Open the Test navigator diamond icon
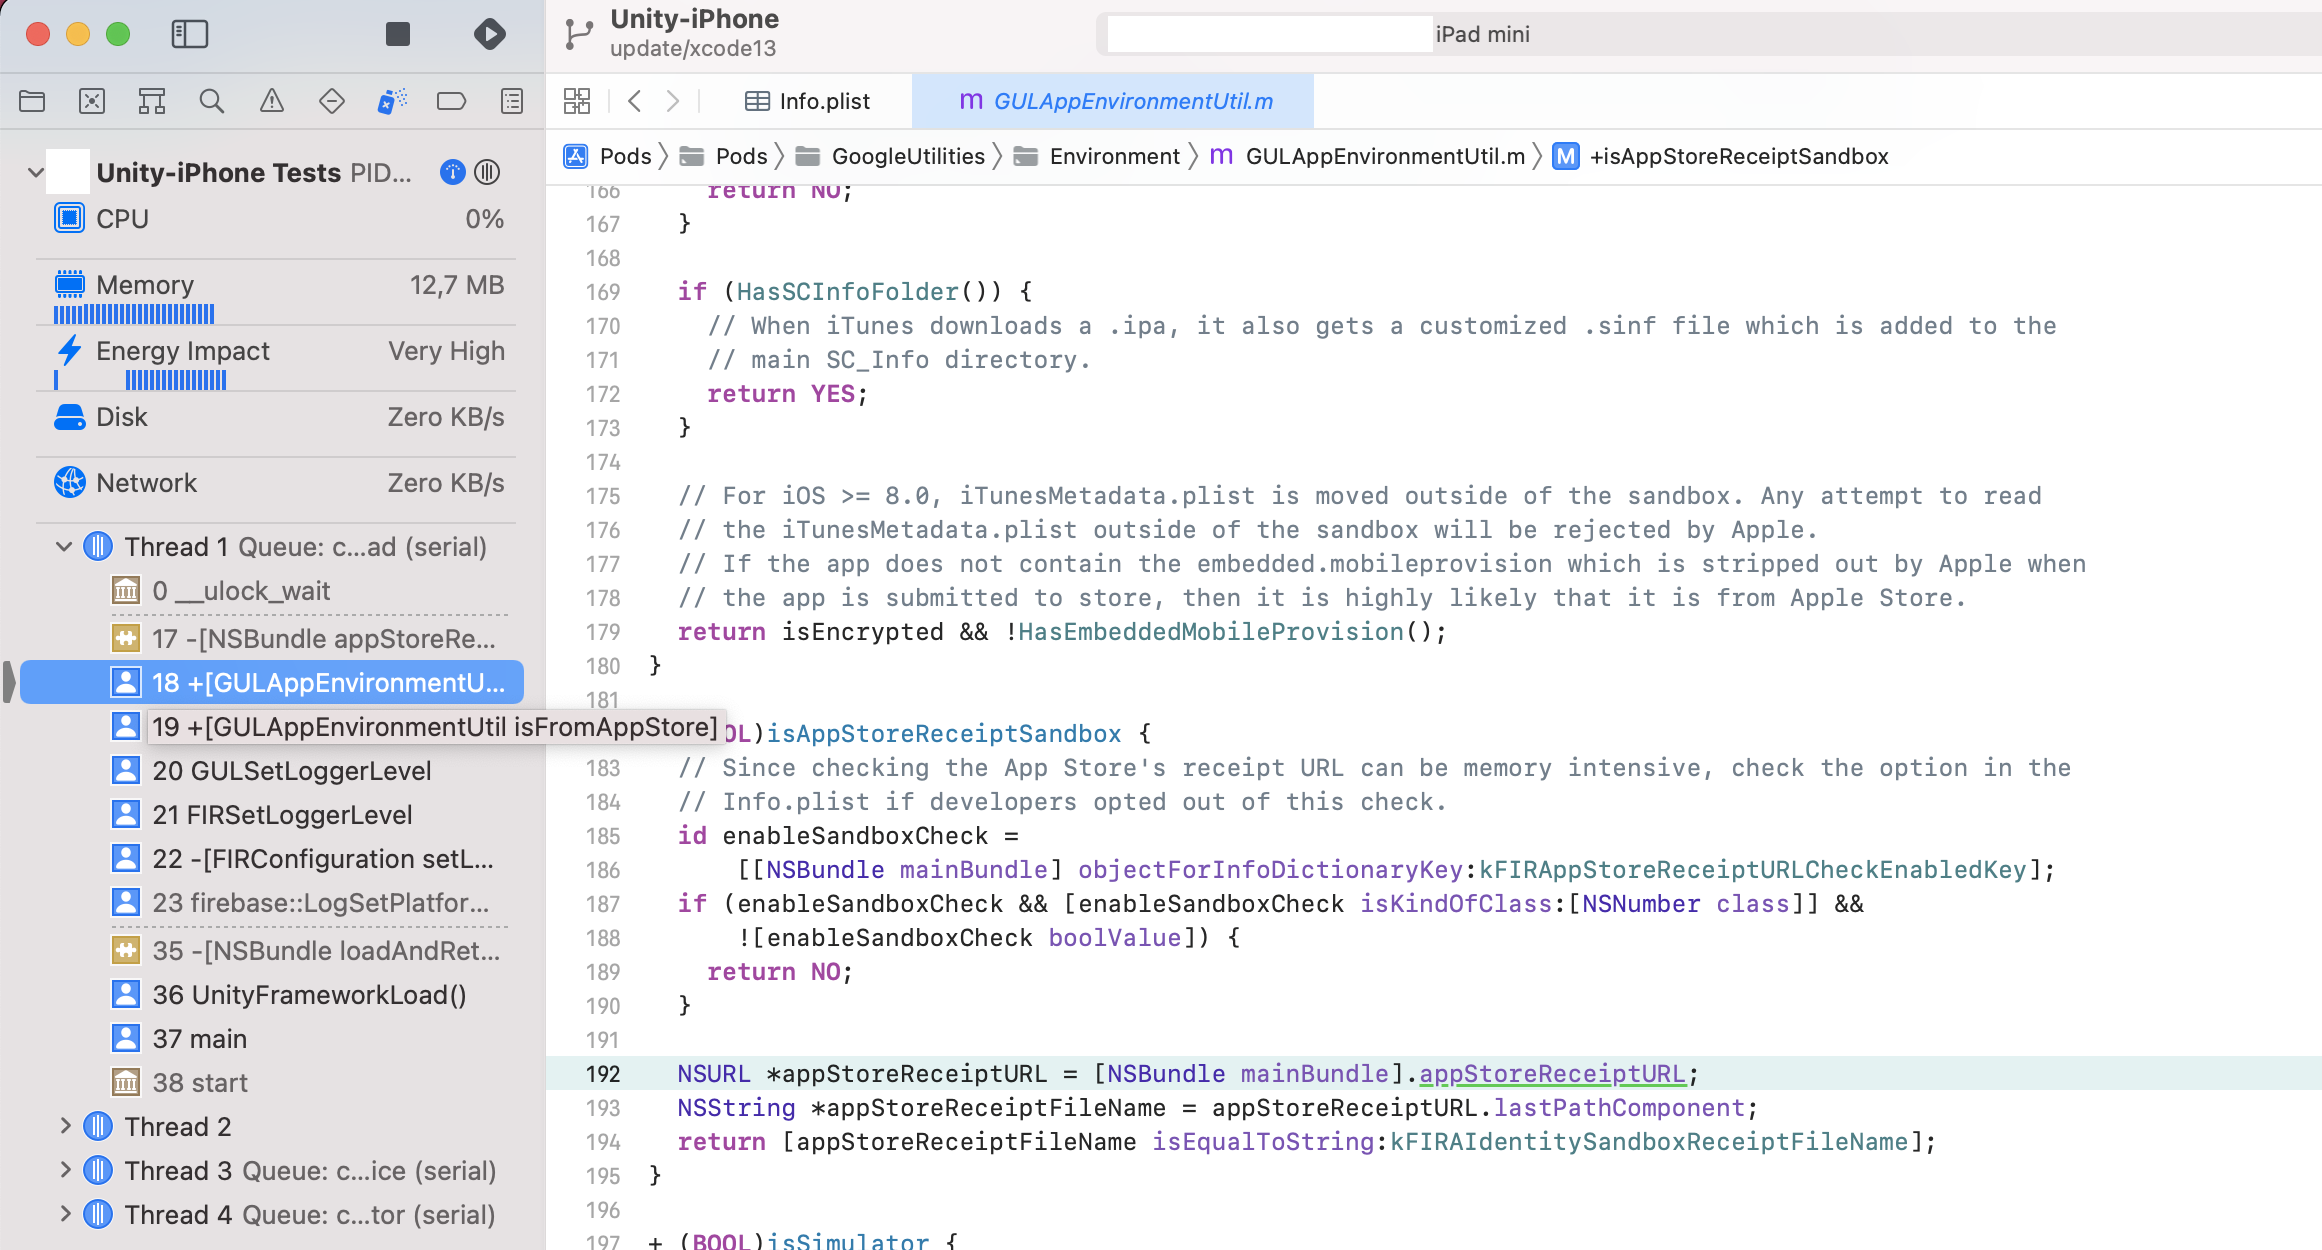This screenshot has height=1250, width=2322. click(332, 101)
